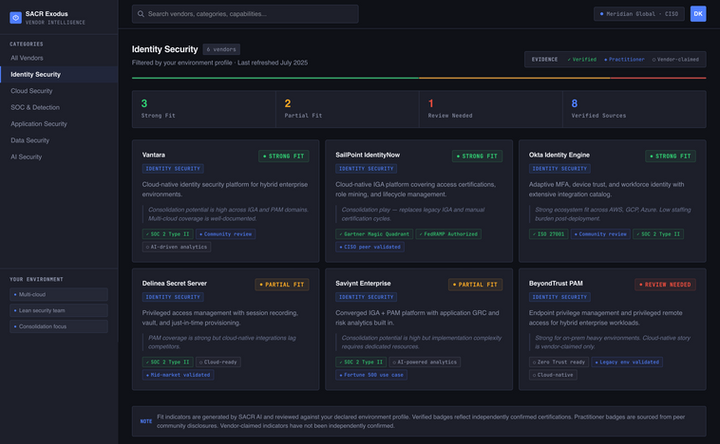
Task: Click BeyondTrust's Cloud-native badge
Action: 553,375
